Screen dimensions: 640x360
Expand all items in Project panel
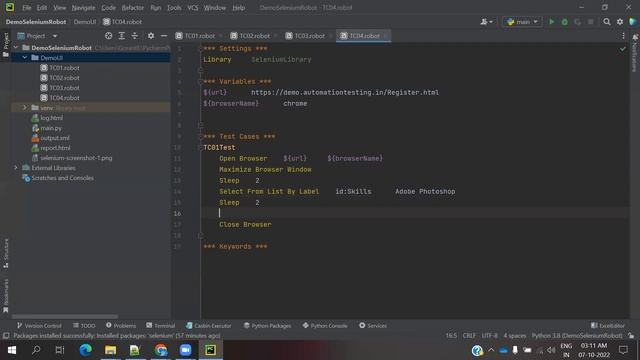click(121, 36)
